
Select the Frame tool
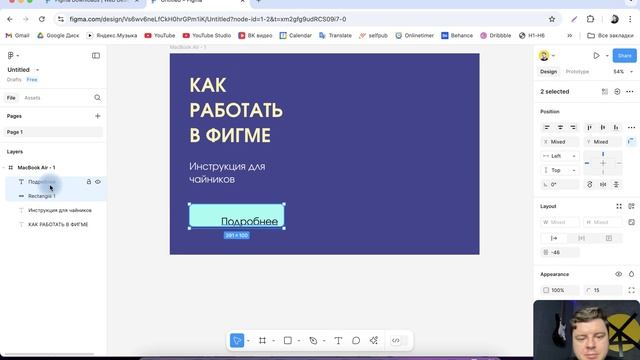262,340
